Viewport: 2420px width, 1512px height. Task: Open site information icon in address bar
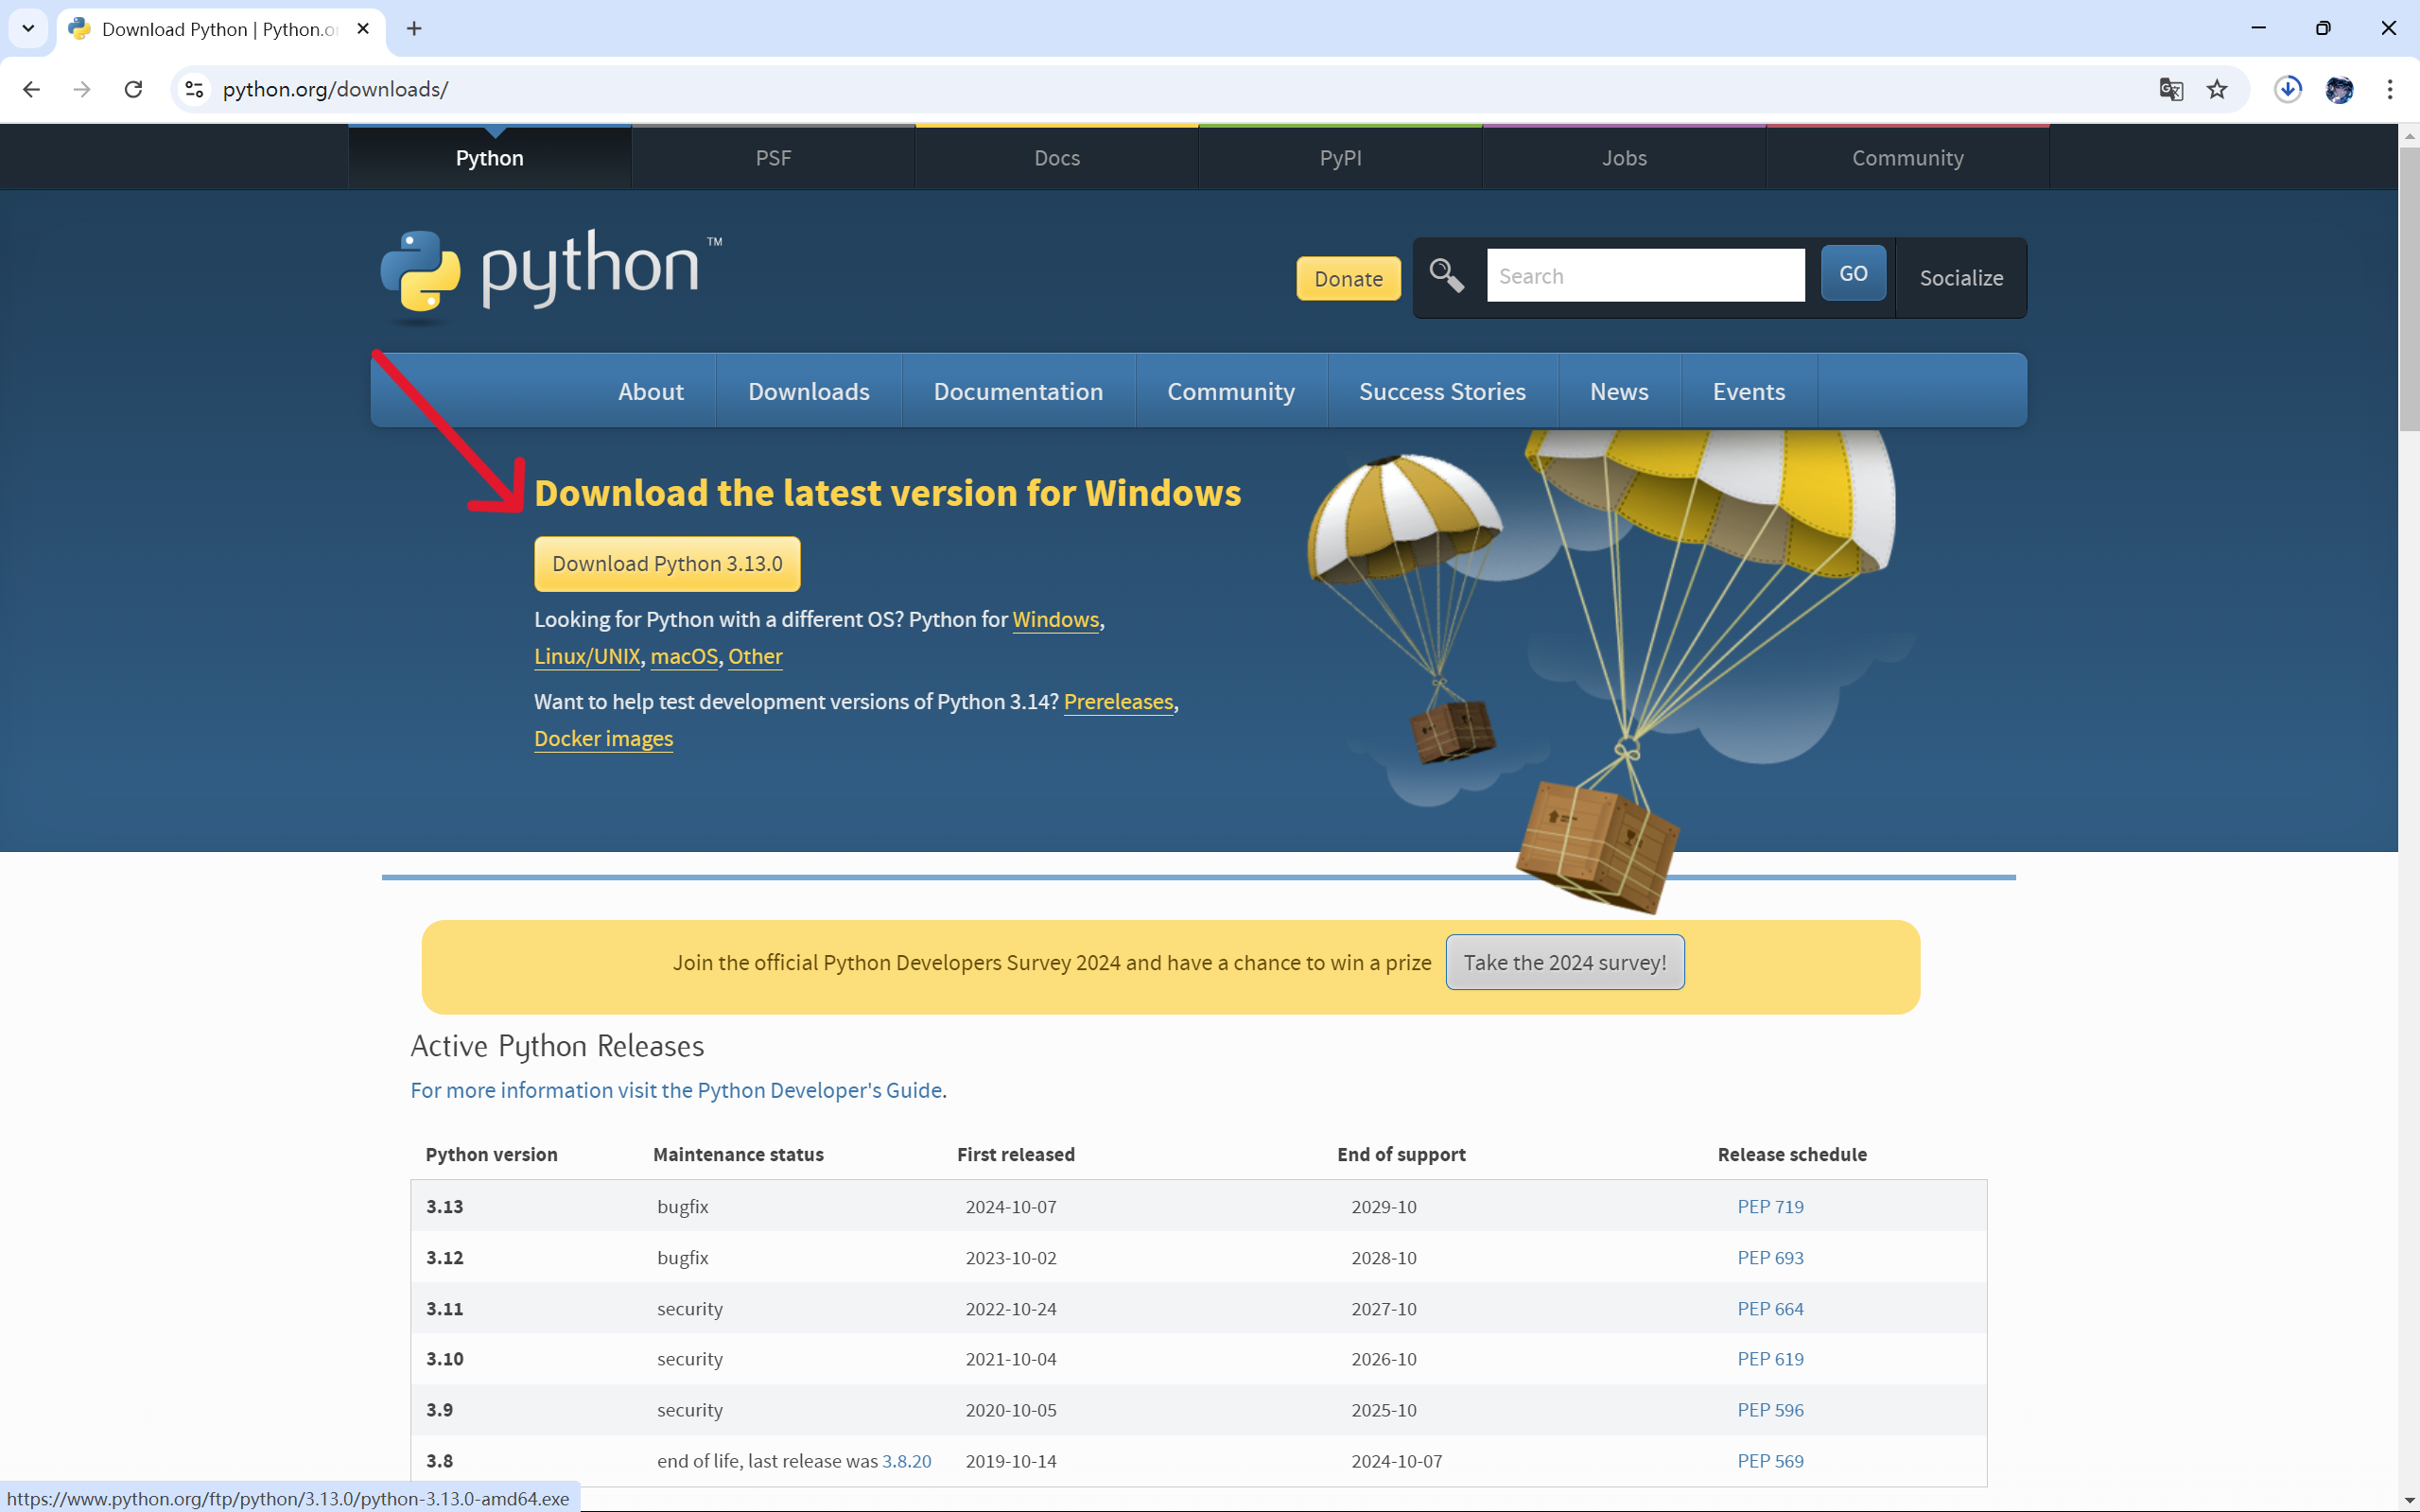click(195, 89)
